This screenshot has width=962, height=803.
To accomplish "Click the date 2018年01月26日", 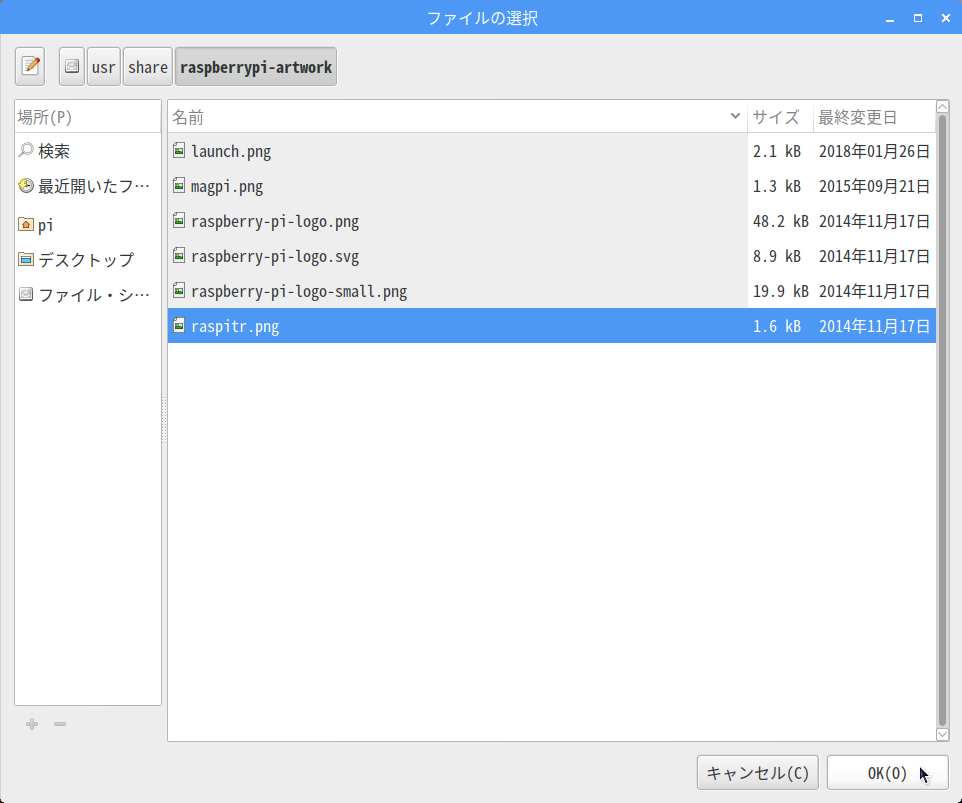I will [874, 151].
